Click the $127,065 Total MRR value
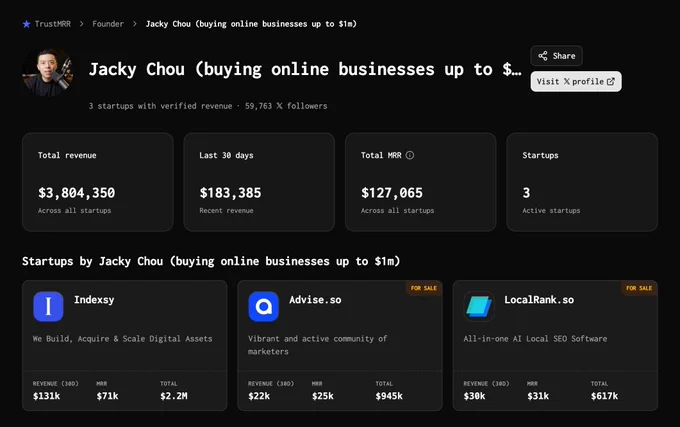 (392, 193)
